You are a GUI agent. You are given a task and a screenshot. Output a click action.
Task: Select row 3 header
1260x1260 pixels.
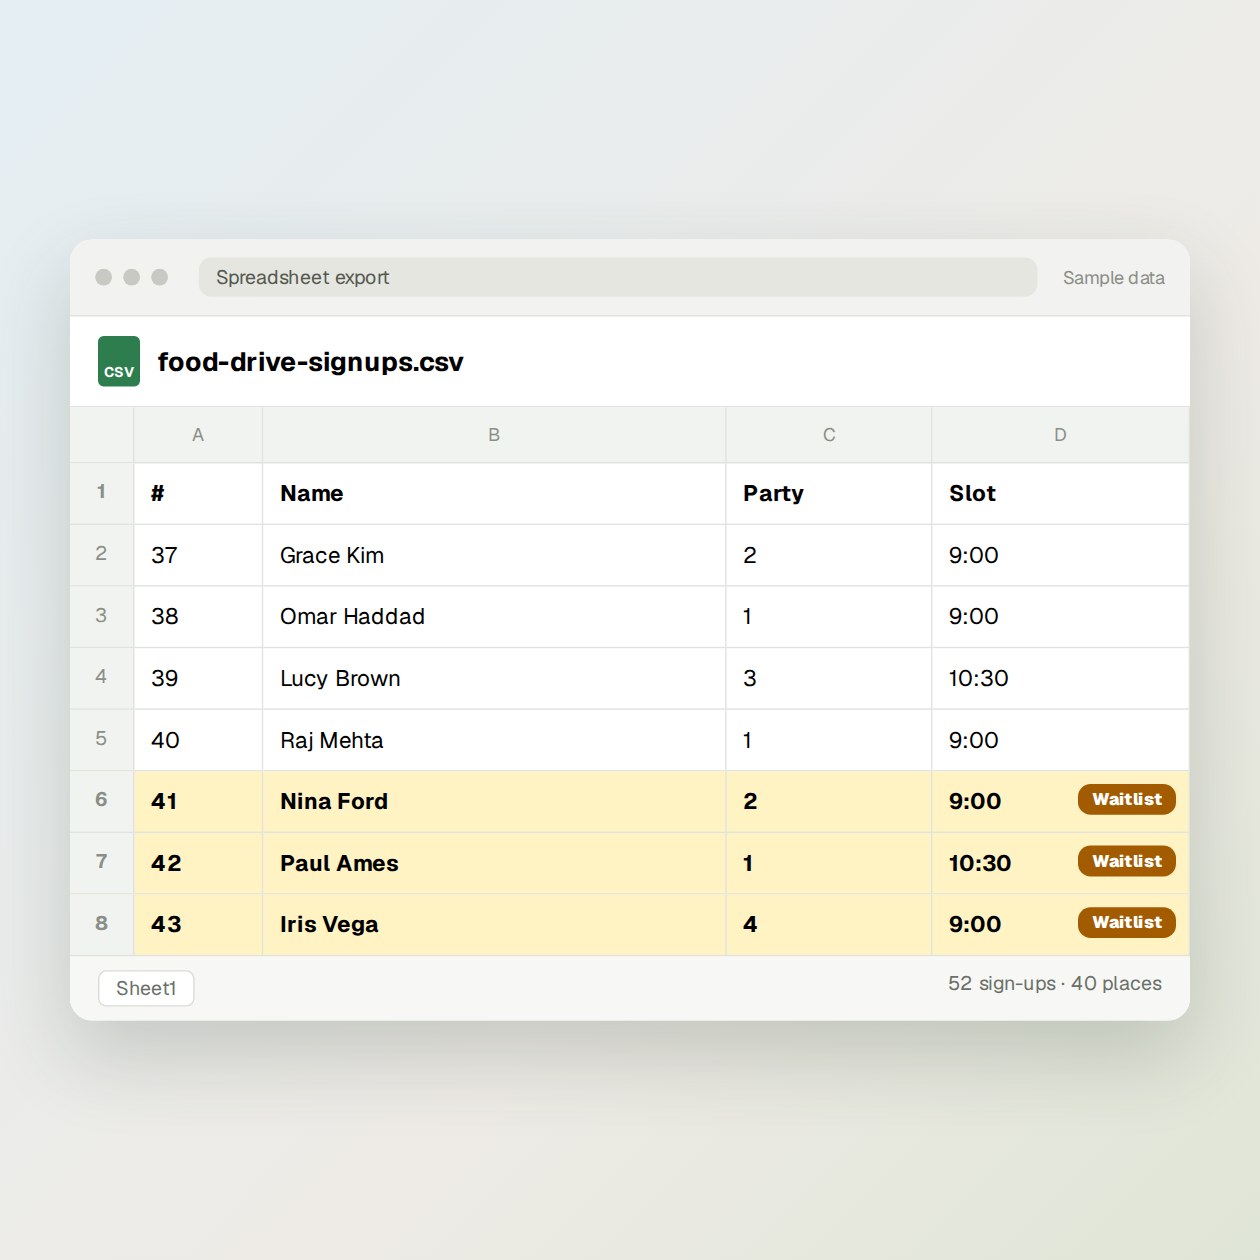click(x=101, y=616)
